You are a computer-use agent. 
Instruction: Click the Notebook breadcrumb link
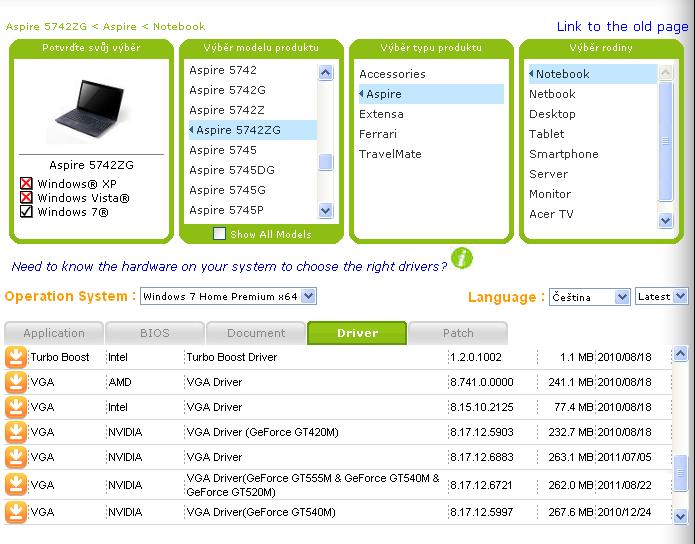point(179,27)
